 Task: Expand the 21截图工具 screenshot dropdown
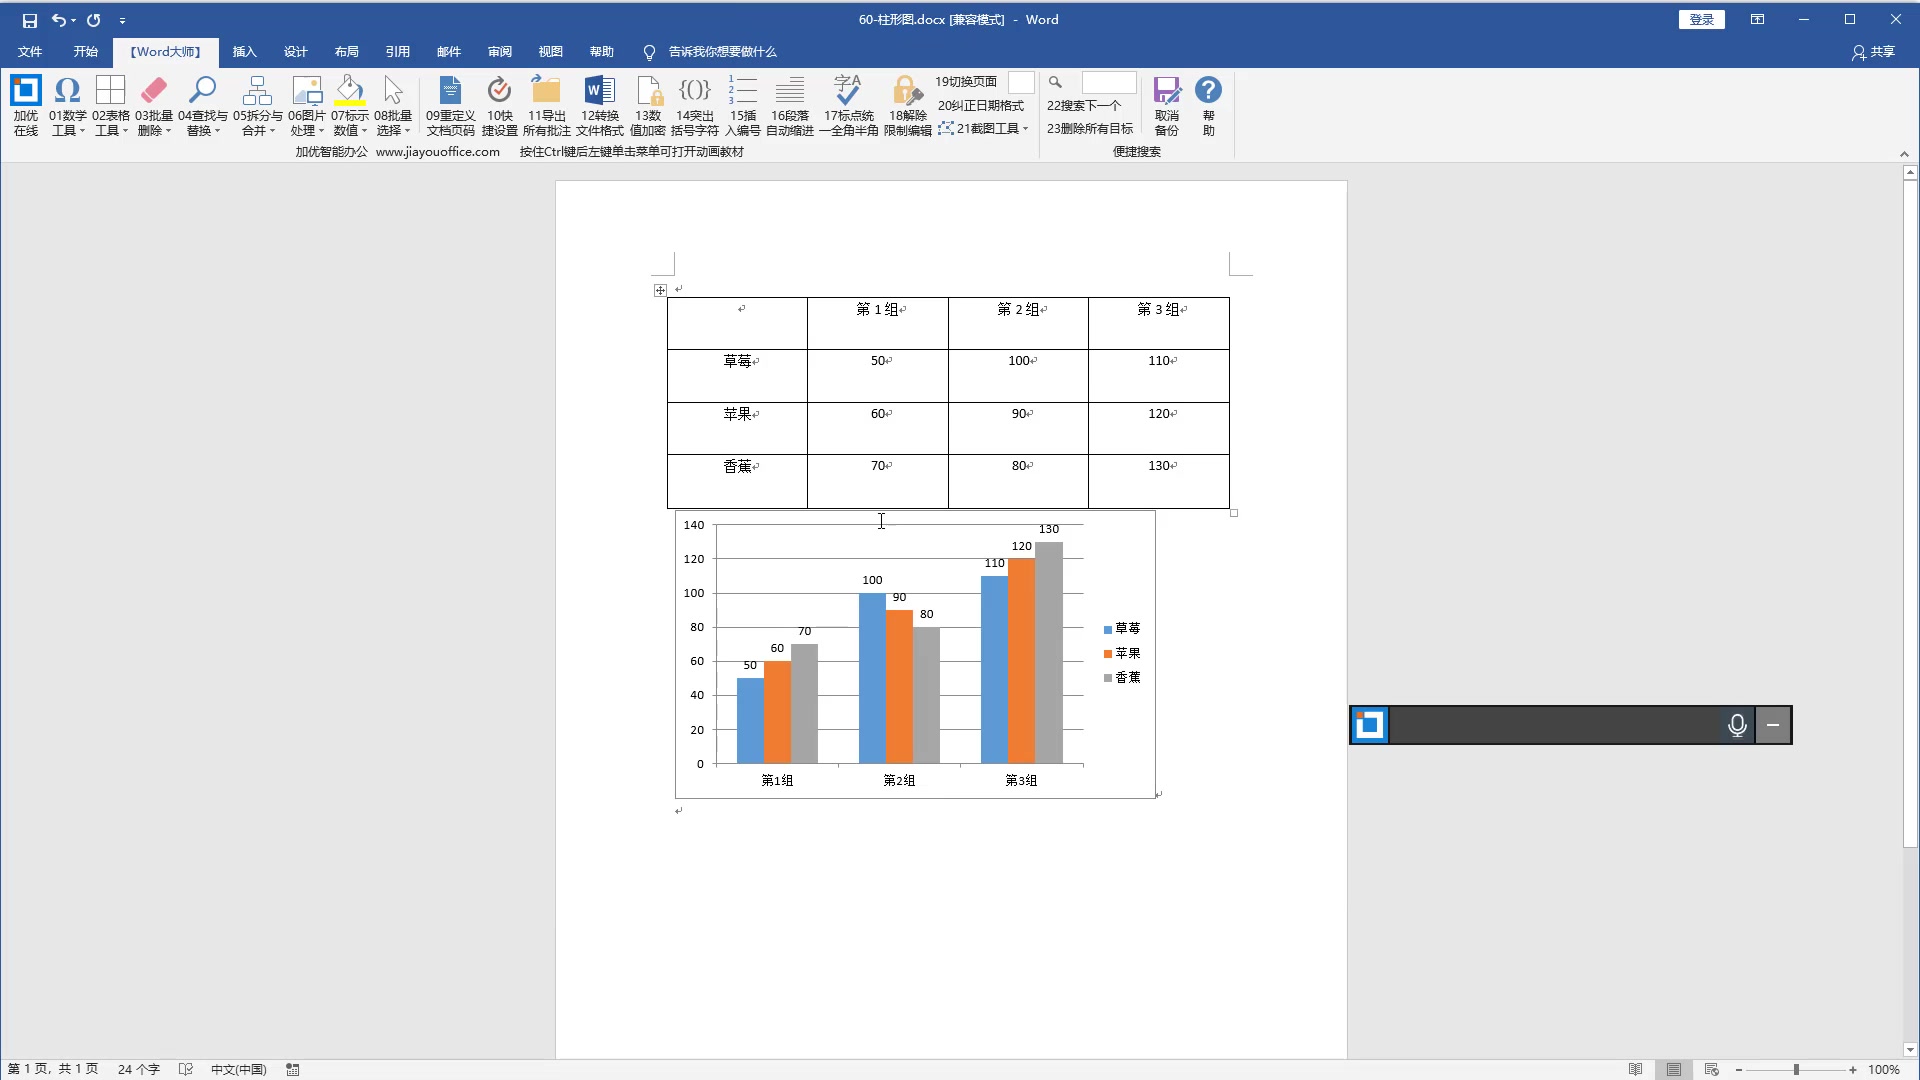point(1025,128)
